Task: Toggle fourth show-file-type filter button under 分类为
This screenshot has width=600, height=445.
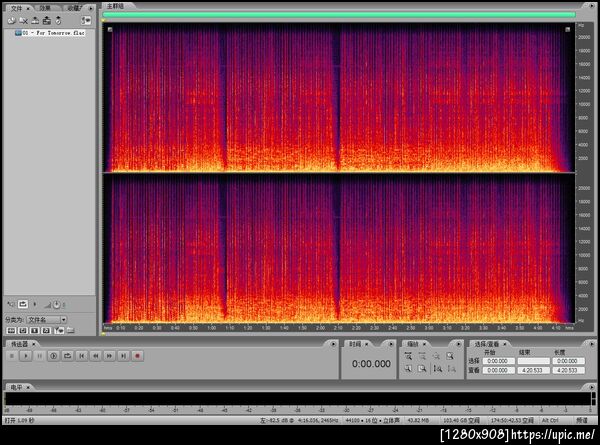Action: (x=46, y=330)
